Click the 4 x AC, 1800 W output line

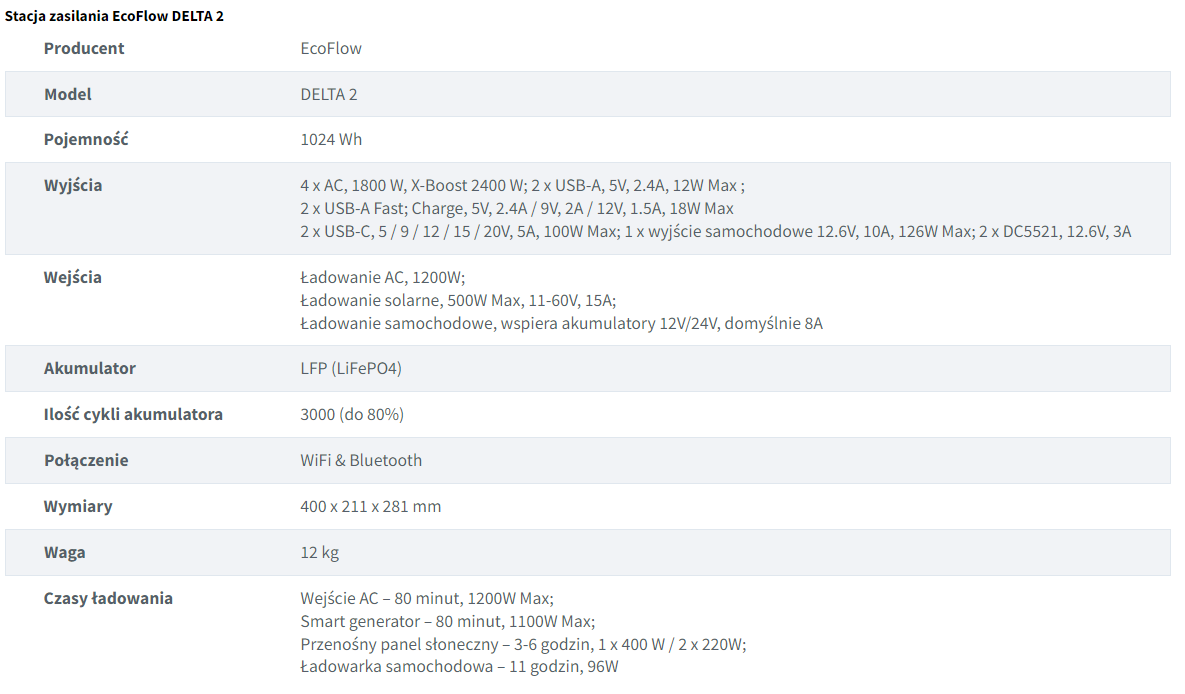pos(522,186)
